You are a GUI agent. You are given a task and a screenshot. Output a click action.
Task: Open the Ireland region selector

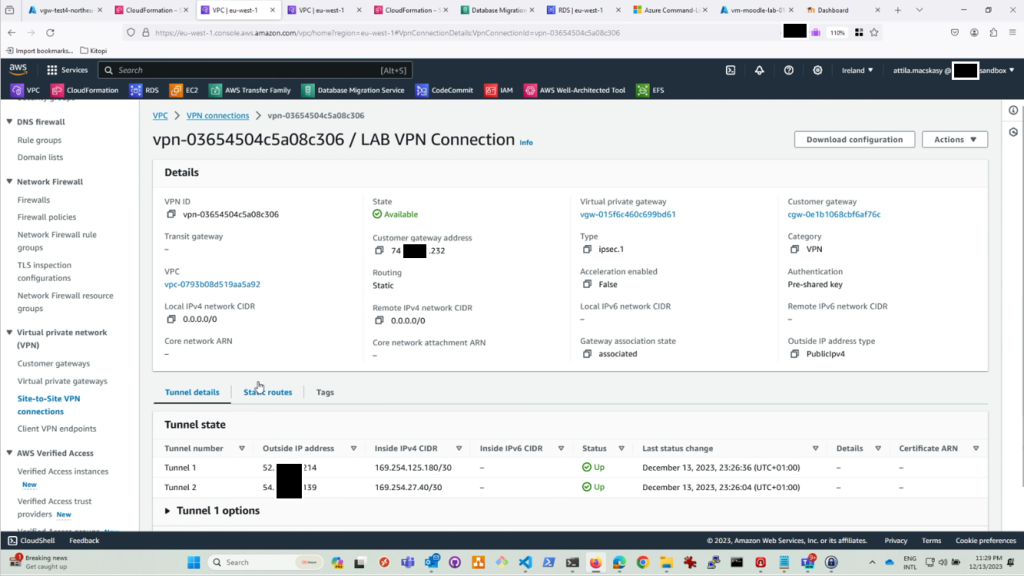coord(857,70)
